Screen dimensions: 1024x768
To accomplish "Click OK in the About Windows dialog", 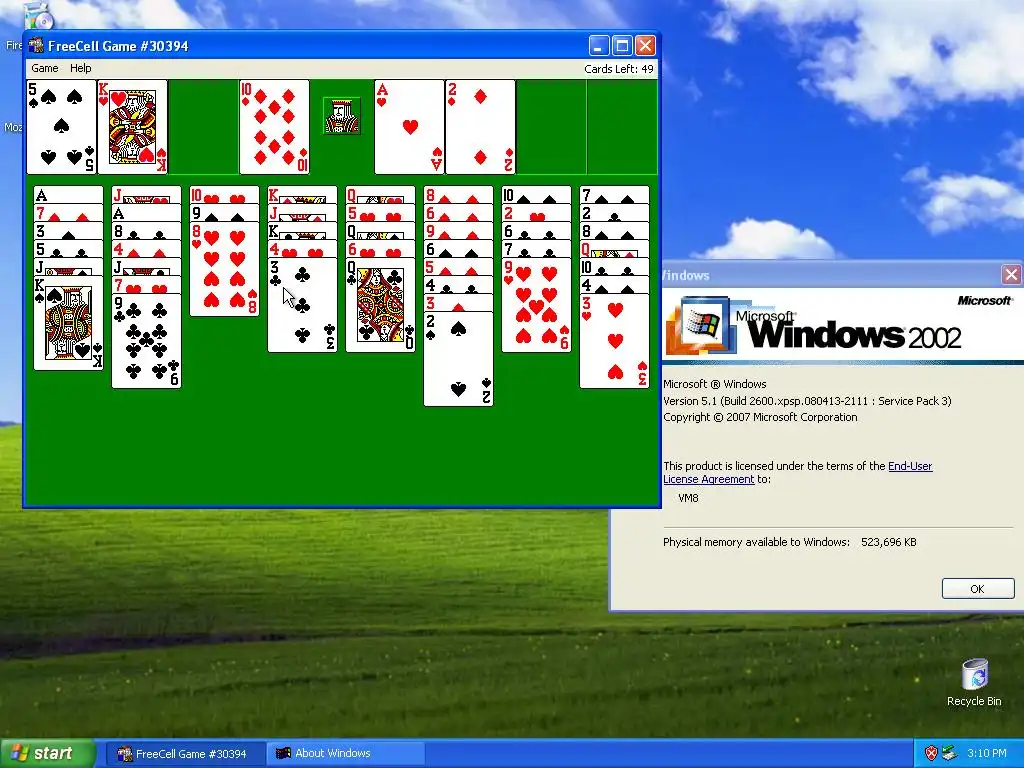I will [978, 588].
